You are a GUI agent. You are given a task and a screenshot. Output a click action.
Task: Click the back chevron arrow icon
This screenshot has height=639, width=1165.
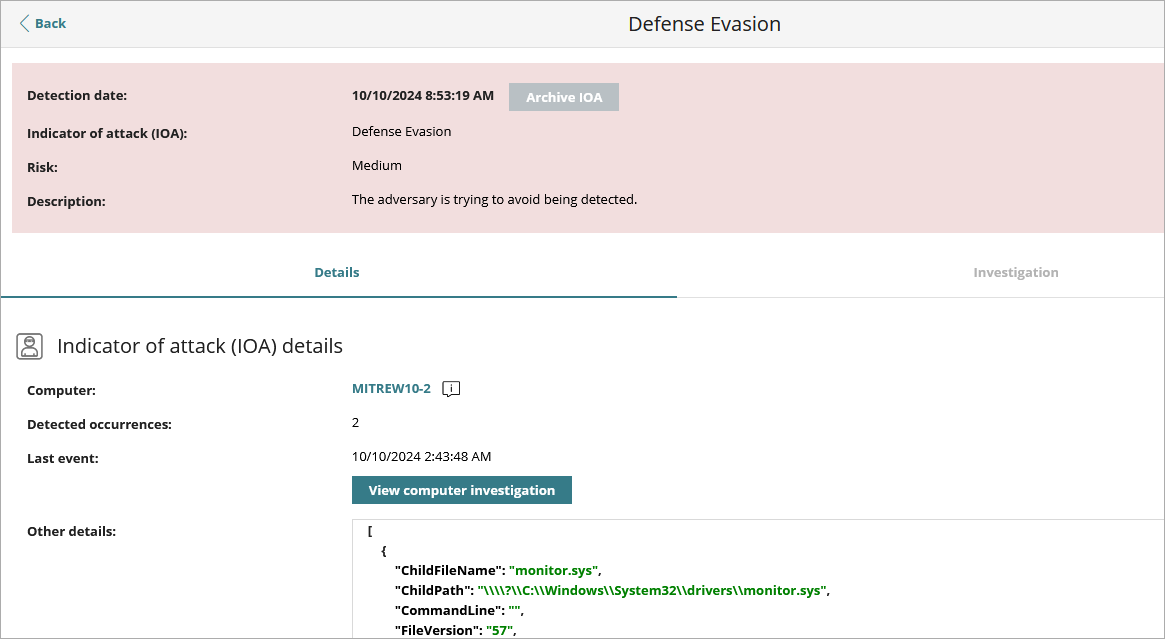[x=24, y=22]
